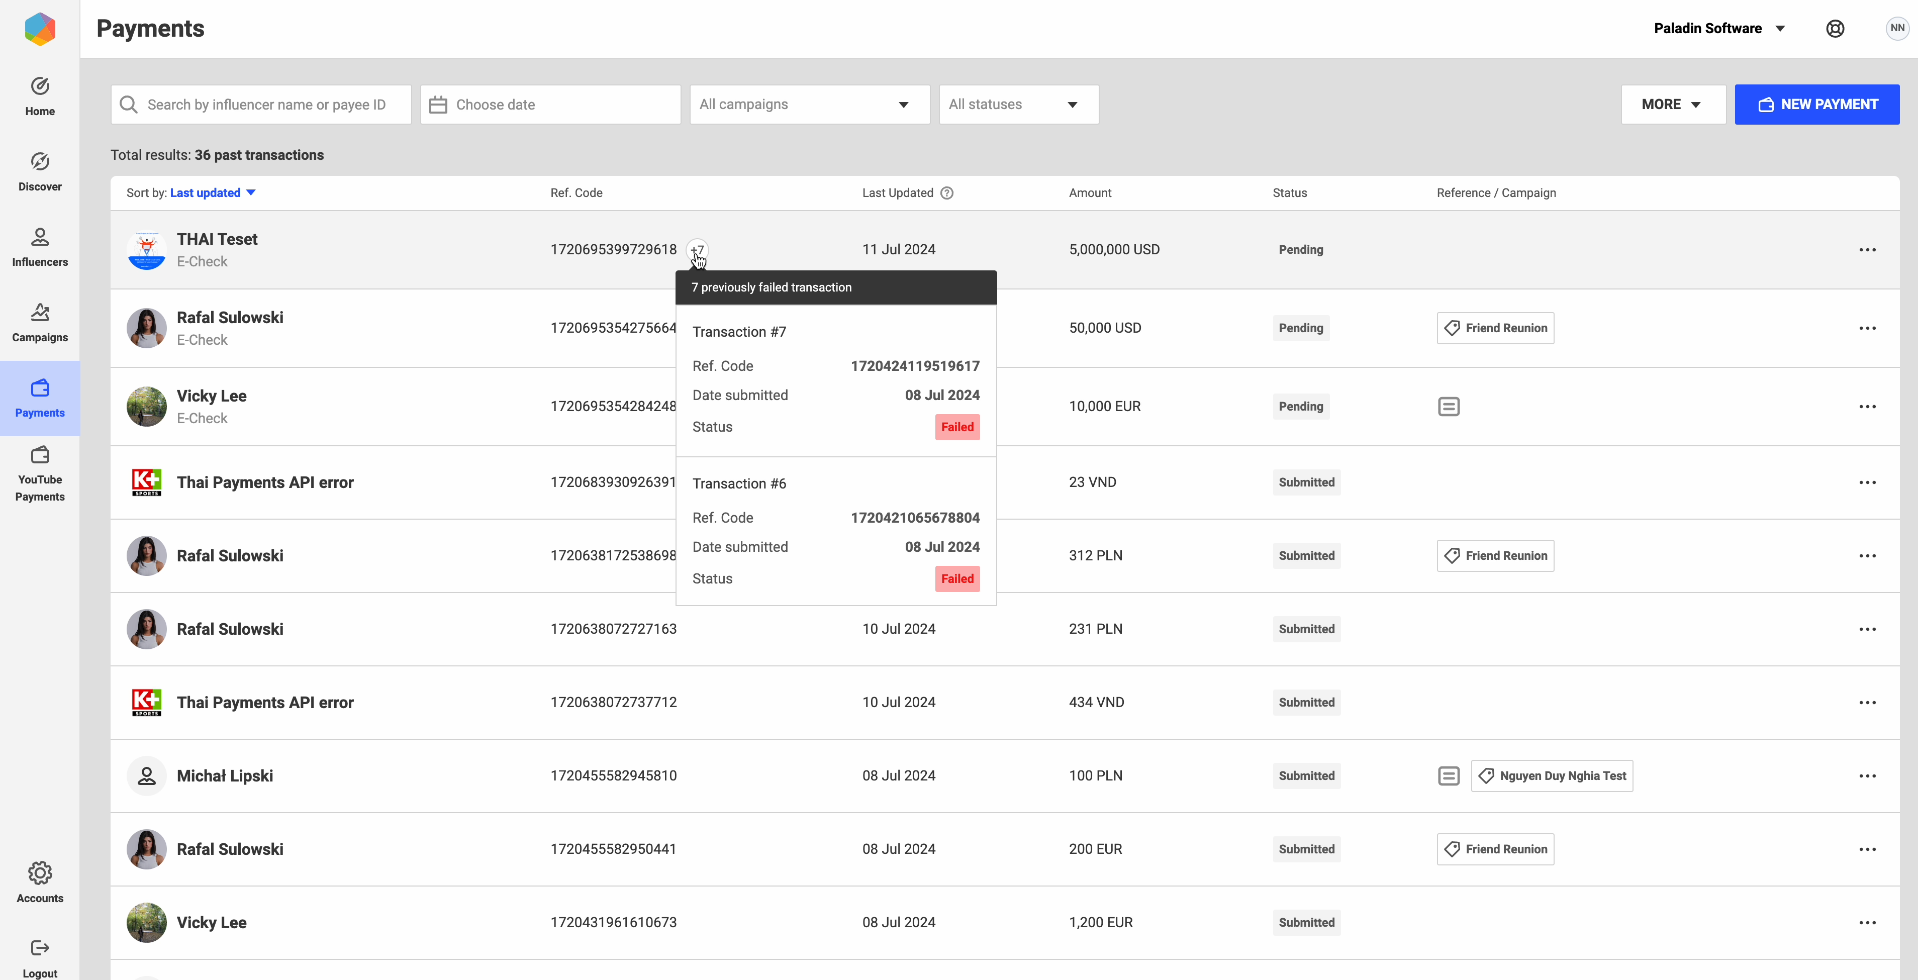Open the Influencers section
1918x980 pixels.
pyautogui.click(x=40, y=247)
